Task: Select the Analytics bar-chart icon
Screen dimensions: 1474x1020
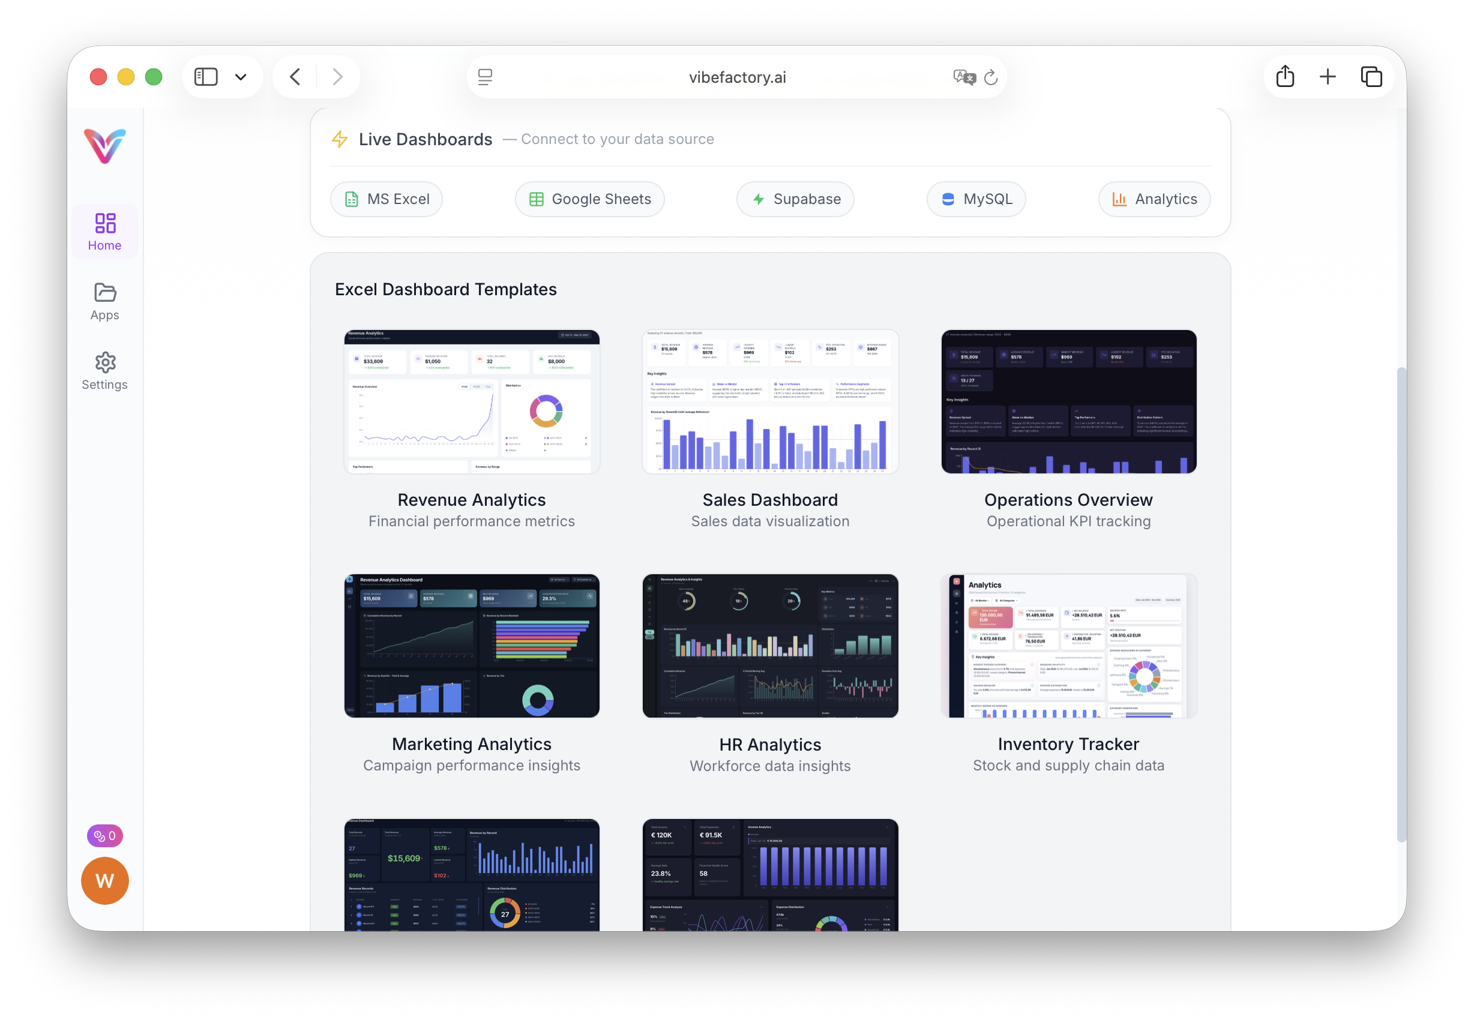Action: 1119,199
